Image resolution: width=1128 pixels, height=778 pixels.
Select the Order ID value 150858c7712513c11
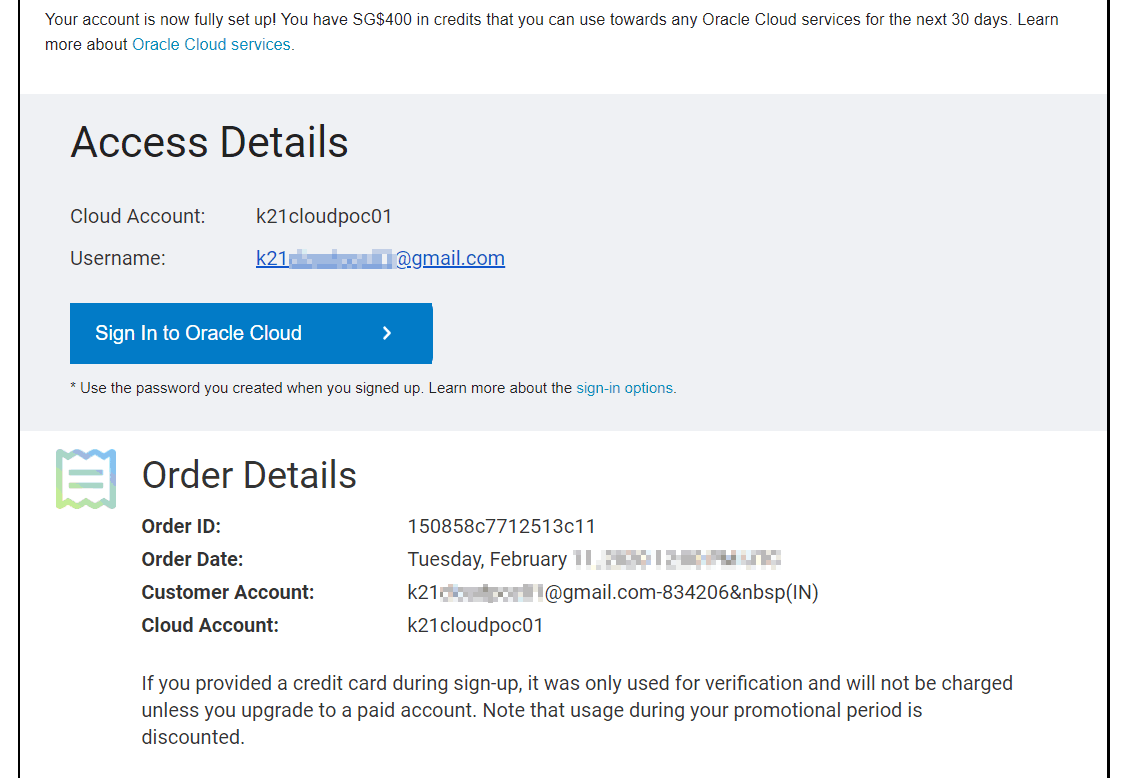[501, 526]
